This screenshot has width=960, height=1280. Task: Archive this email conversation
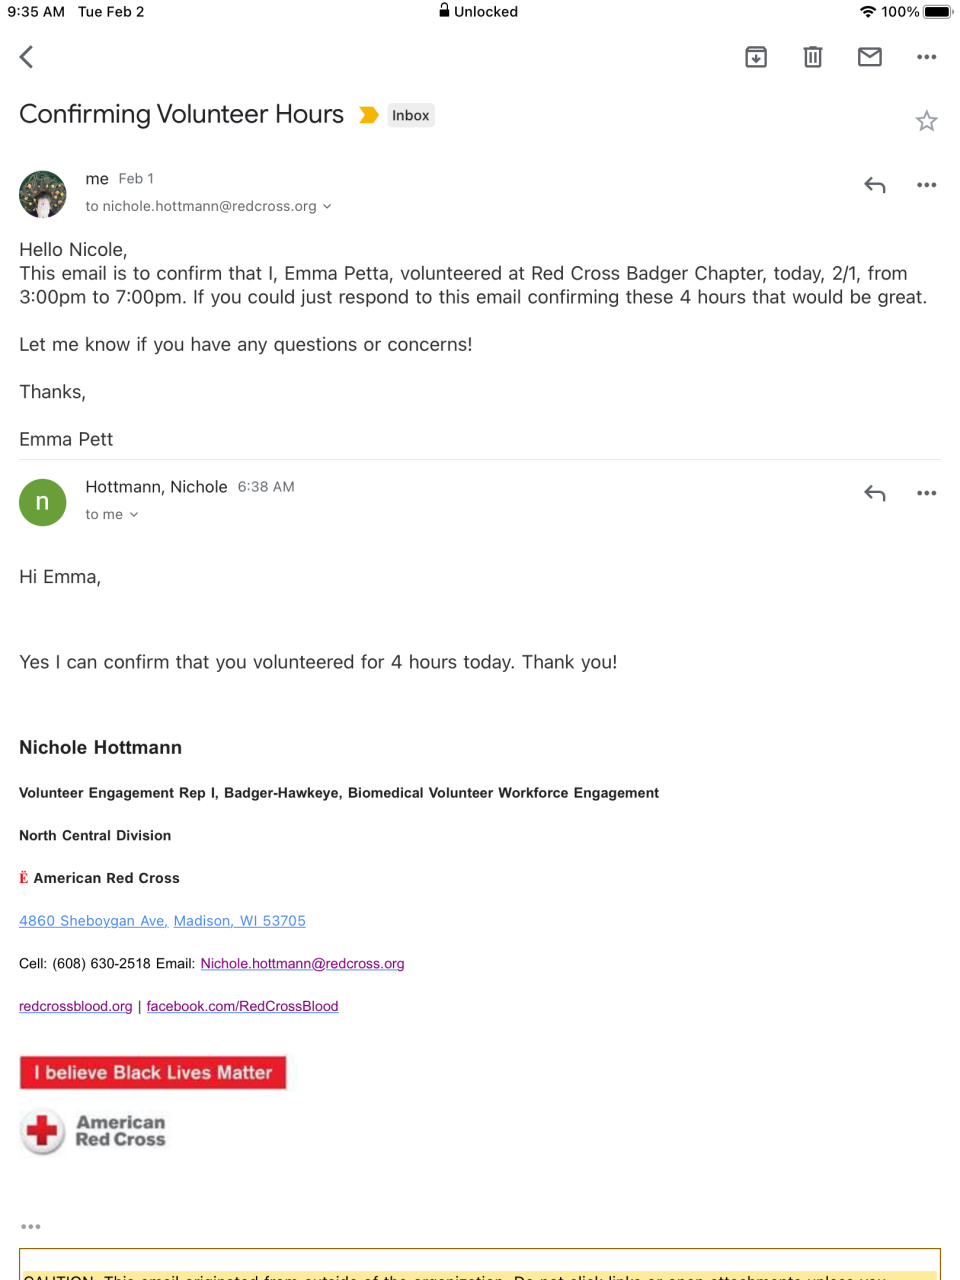(756, 57)
